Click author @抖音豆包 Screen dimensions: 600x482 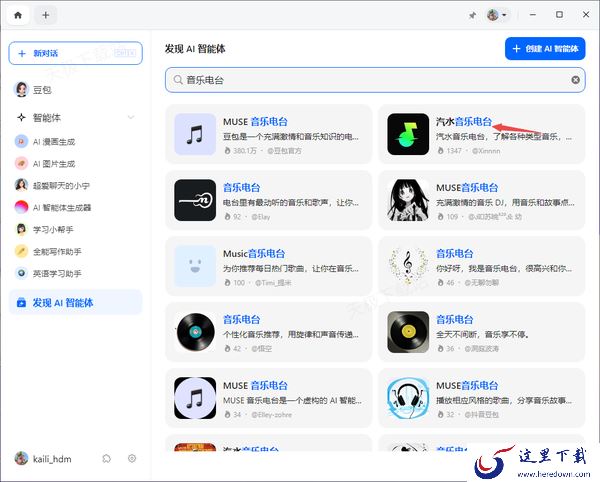[481, 415]
